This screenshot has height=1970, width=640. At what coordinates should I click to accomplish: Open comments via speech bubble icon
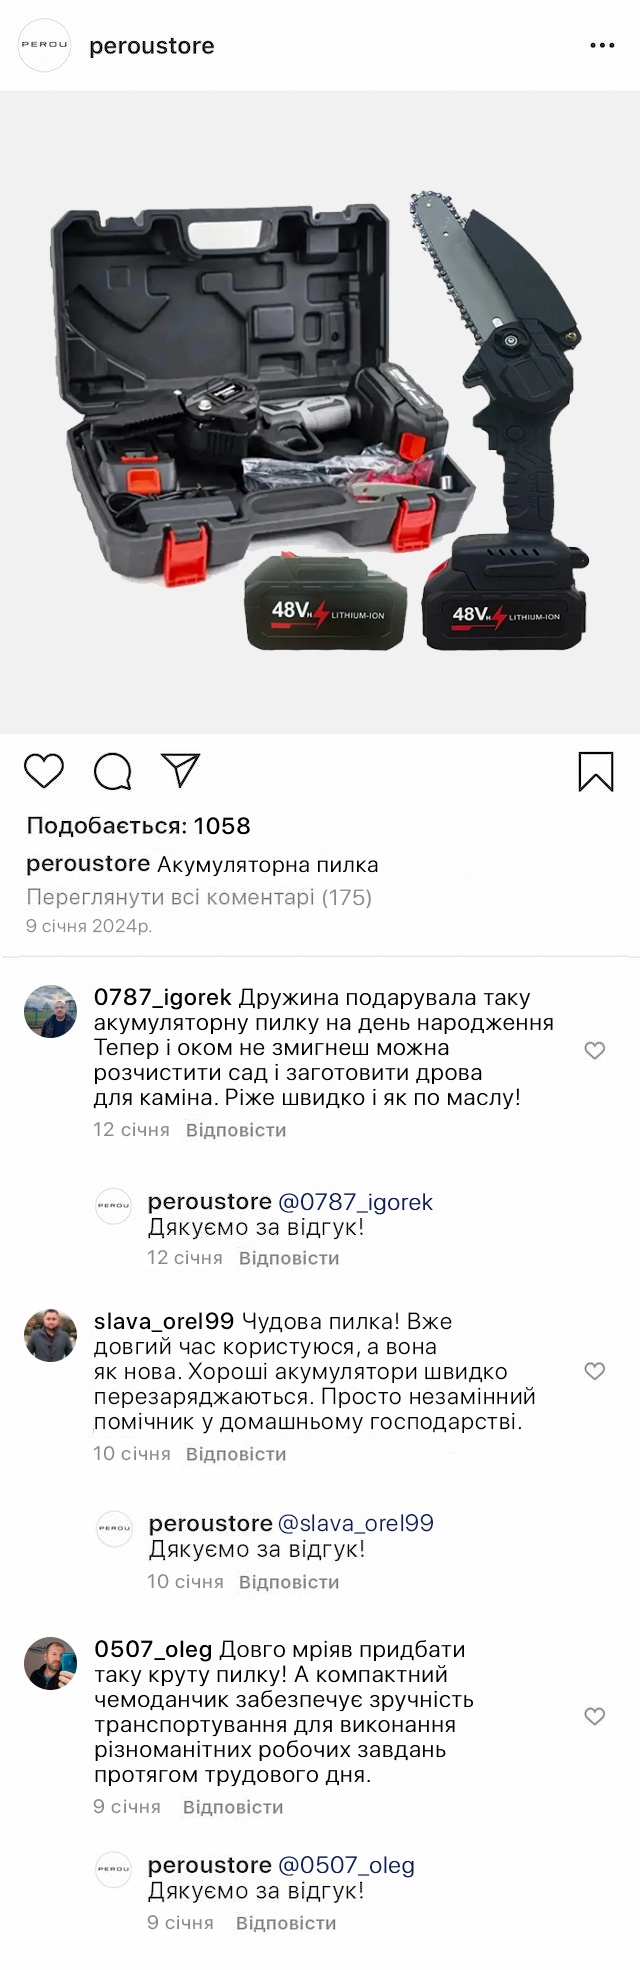click(x=113, y=771)
